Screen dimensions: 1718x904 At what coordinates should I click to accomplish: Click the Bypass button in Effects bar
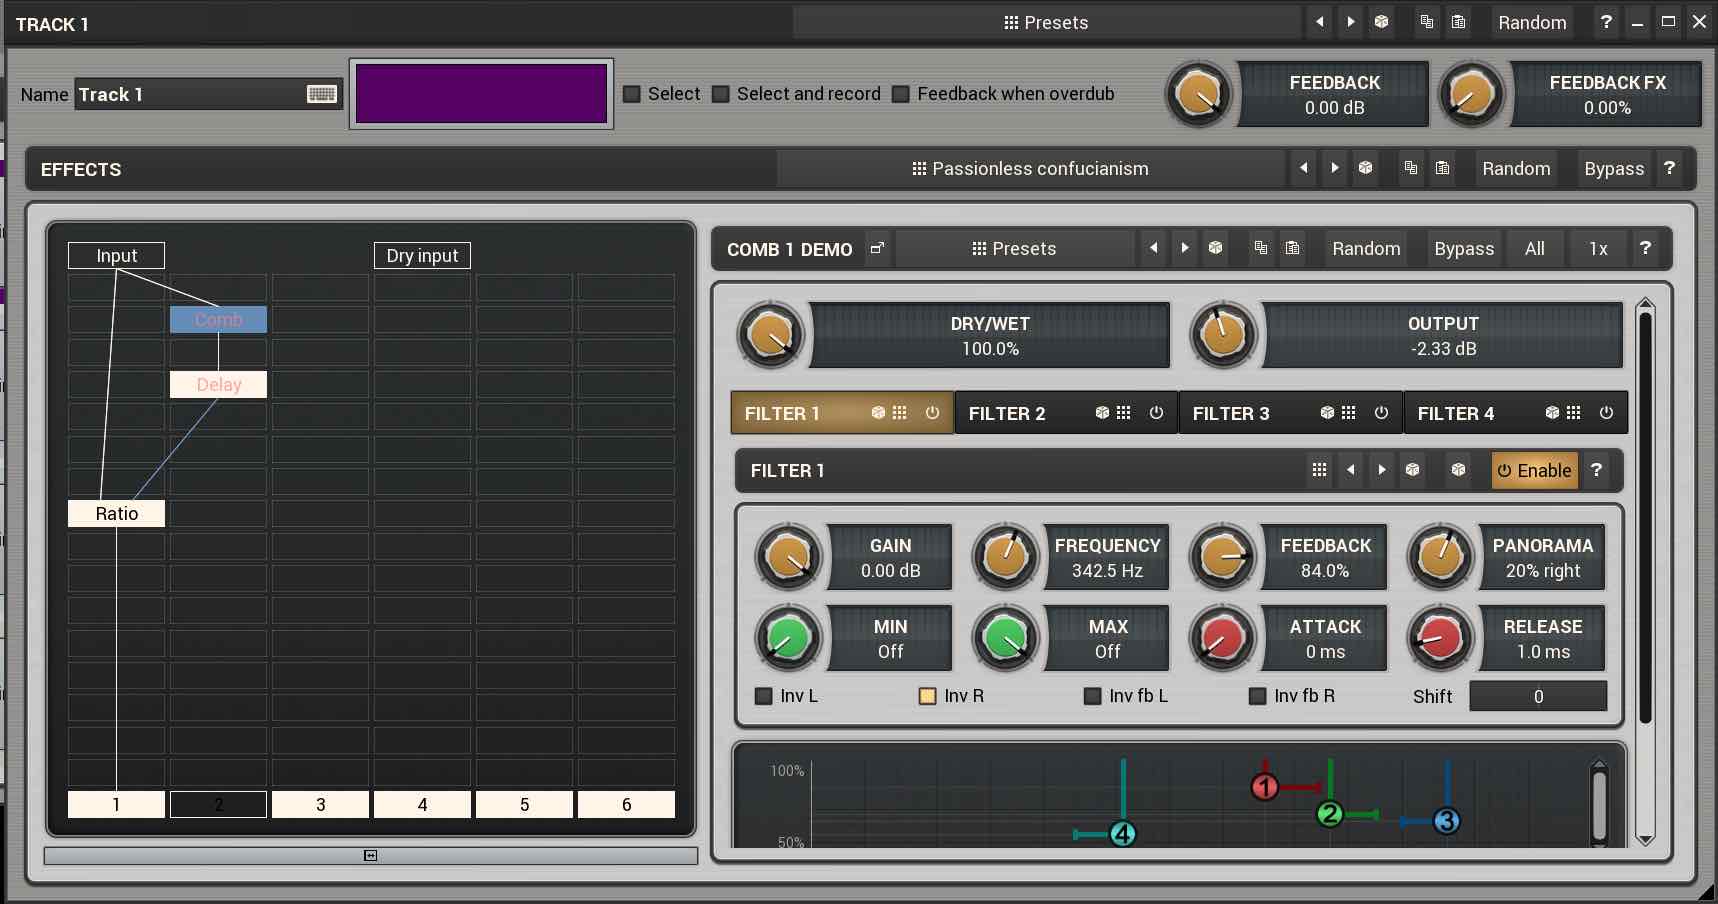point(1613,169)
